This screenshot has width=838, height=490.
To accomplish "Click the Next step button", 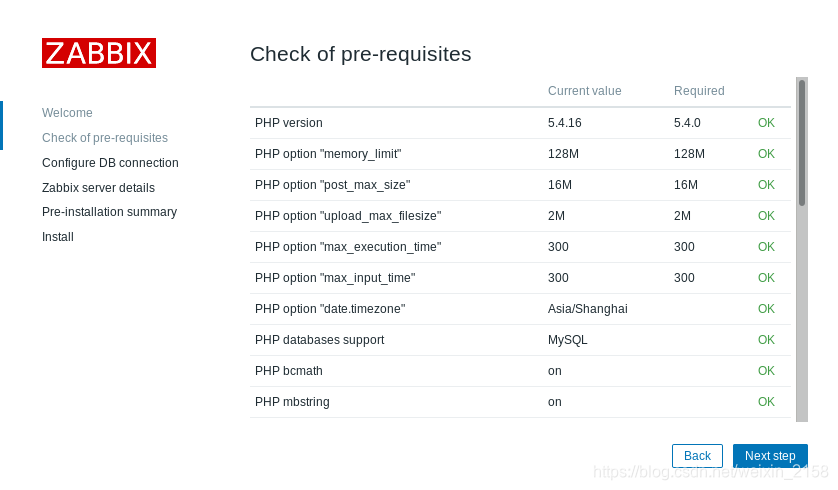I will [770, 456].
